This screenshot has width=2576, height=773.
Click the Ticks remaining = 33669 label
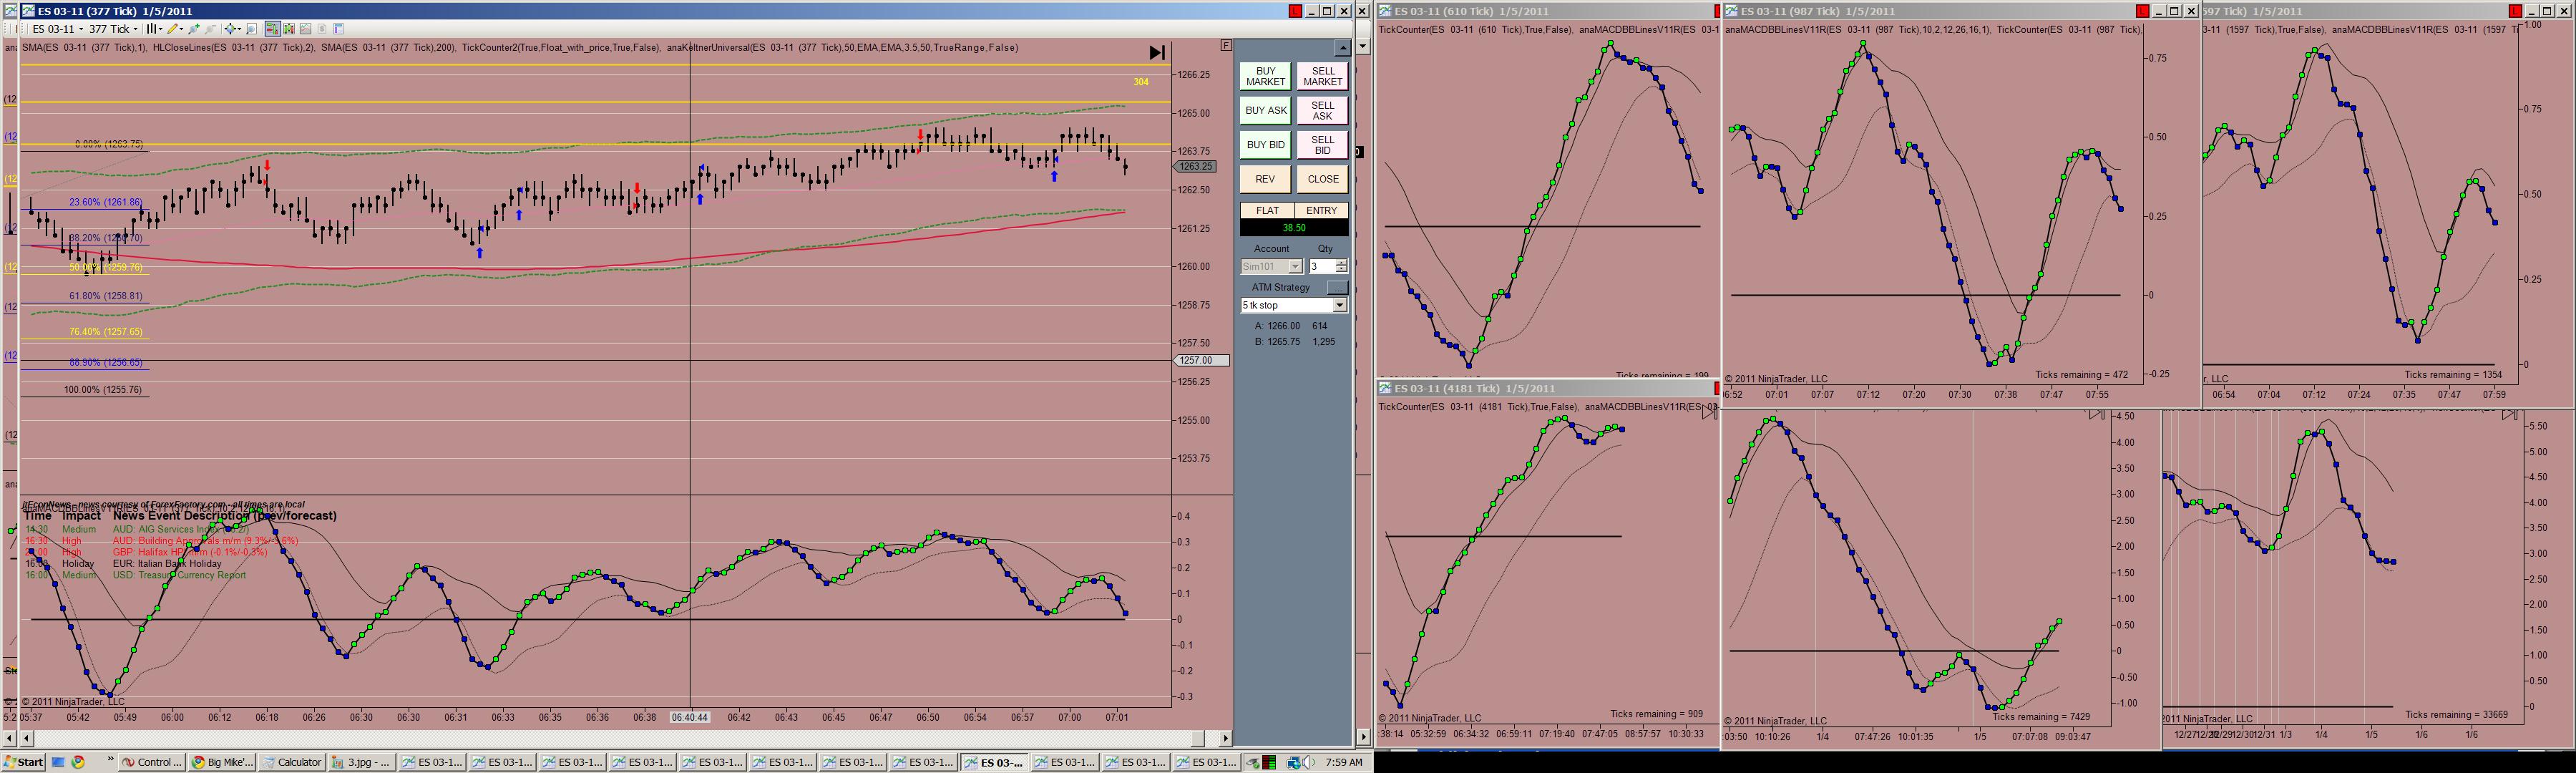[x=2456, y=715]
